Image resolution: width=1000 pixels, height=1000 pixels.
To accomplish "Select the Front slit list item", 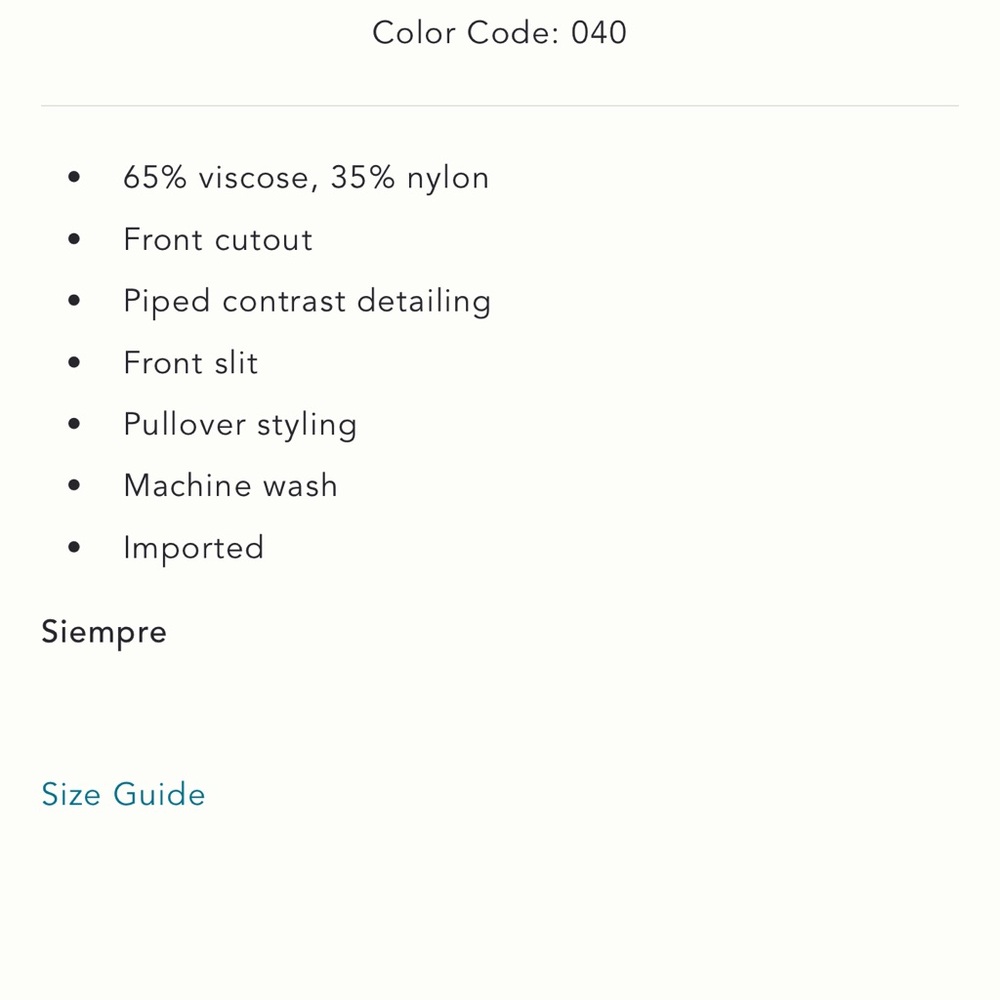I will 191,363.
